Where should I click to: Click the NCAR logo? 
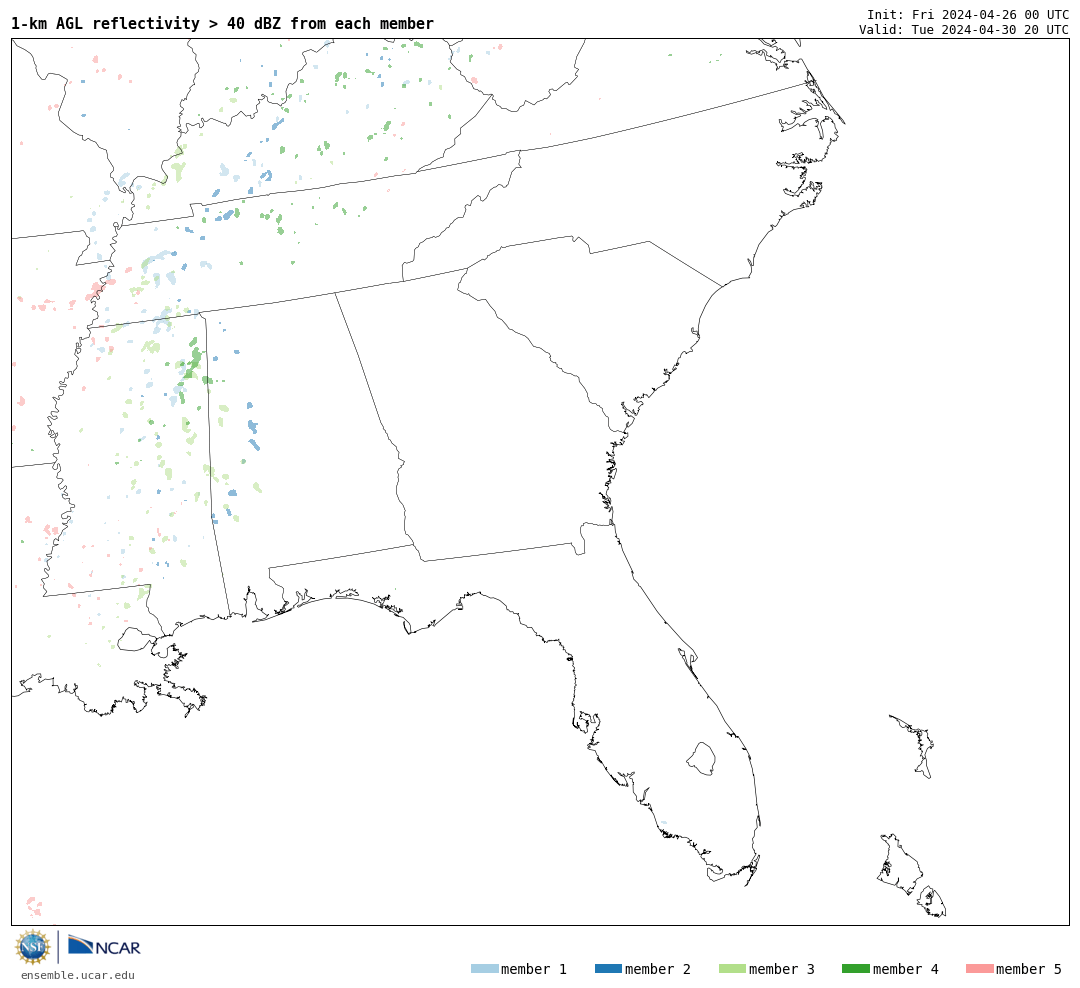coord(104,946)
